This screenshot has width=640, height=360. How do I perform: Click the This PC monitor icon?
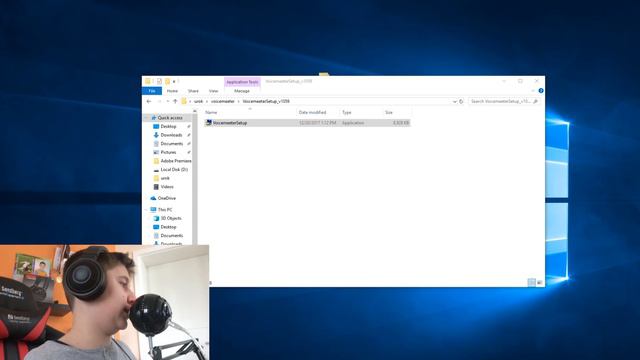pos(153,209)
